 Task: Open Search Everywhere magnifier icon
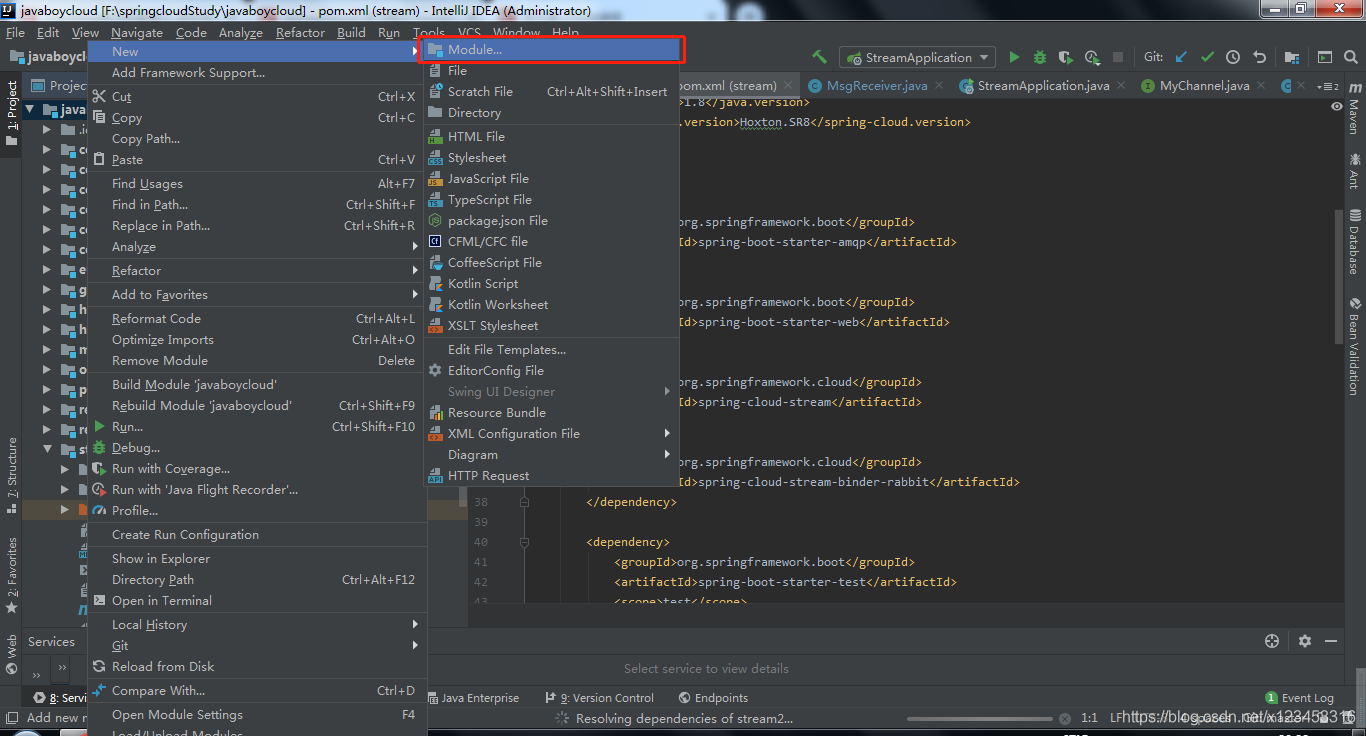tap(1351, 57)
